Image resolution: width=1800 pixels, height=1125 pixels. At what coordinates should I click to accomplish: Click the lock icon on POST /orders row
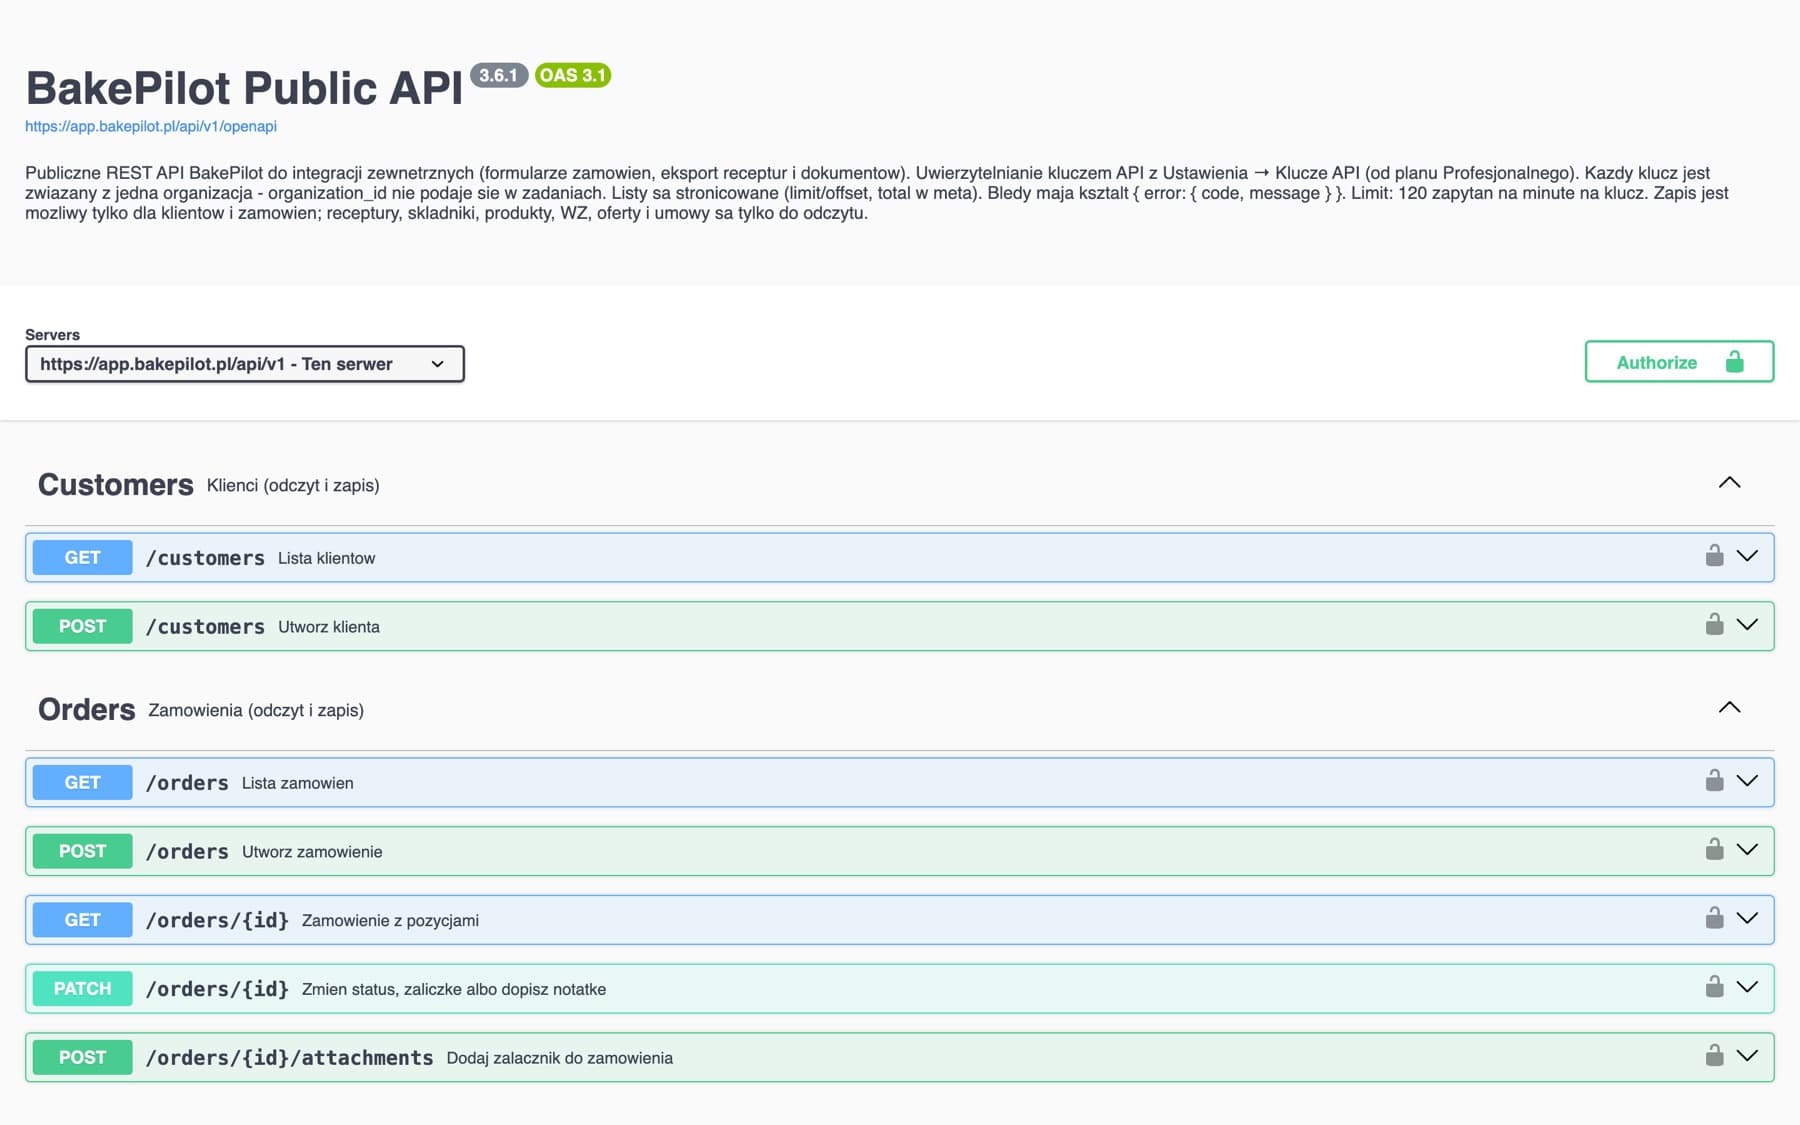pos(1714,850)
